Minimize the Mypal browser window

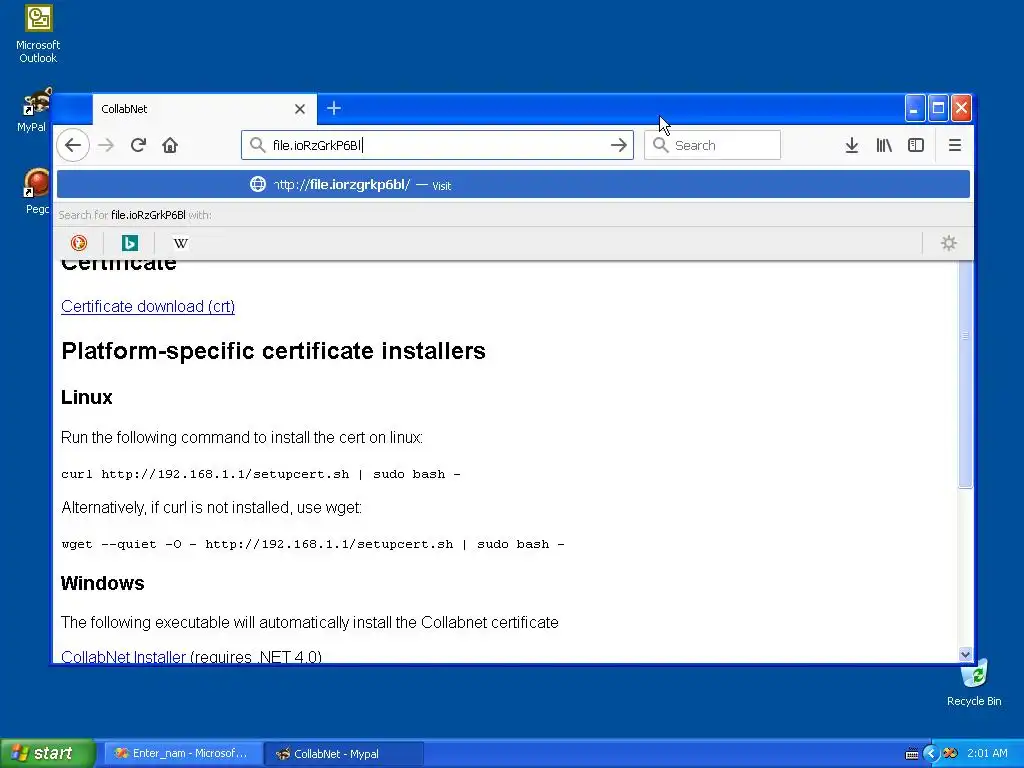tap(915, 108)
